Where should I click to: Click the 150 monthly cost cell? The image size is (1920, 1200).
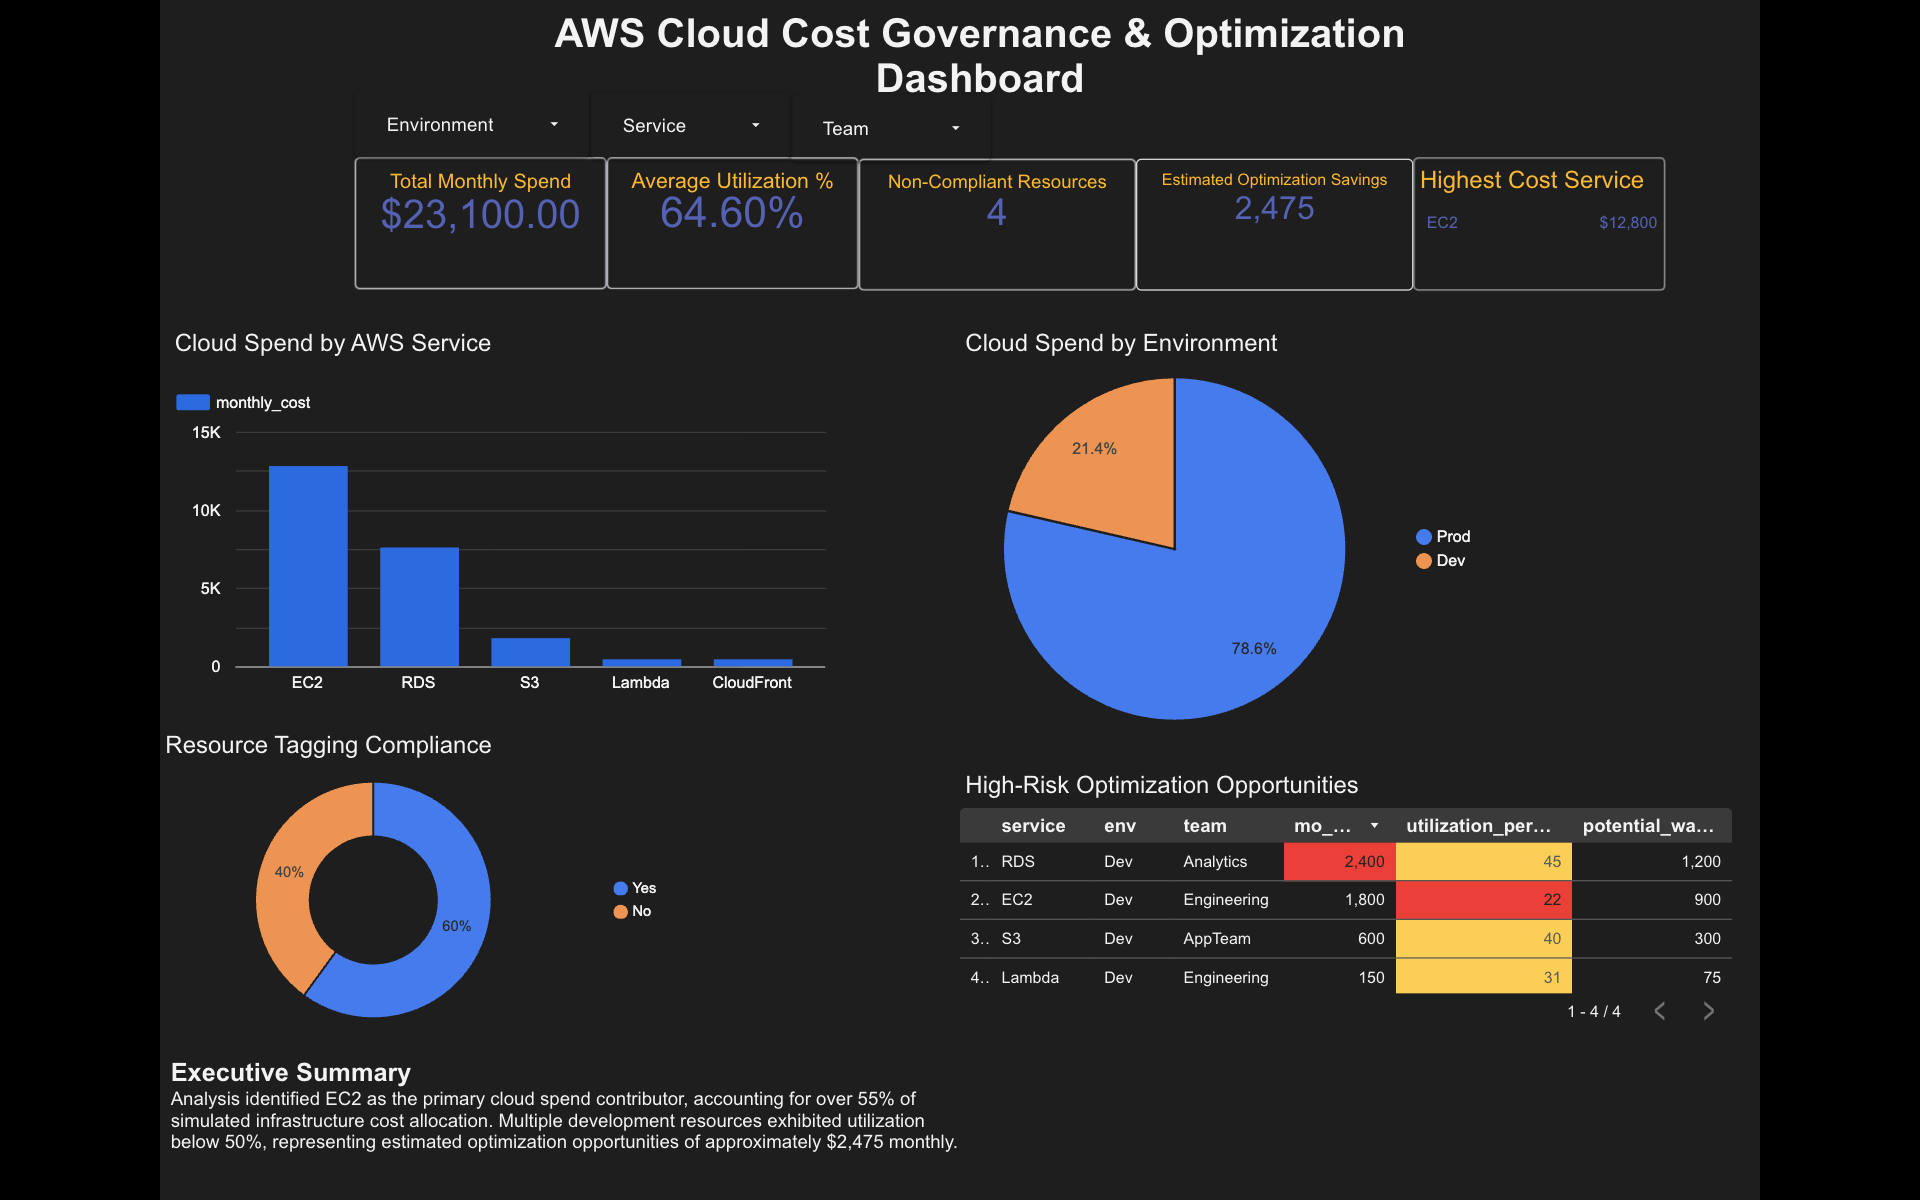tap(1340, 977)
